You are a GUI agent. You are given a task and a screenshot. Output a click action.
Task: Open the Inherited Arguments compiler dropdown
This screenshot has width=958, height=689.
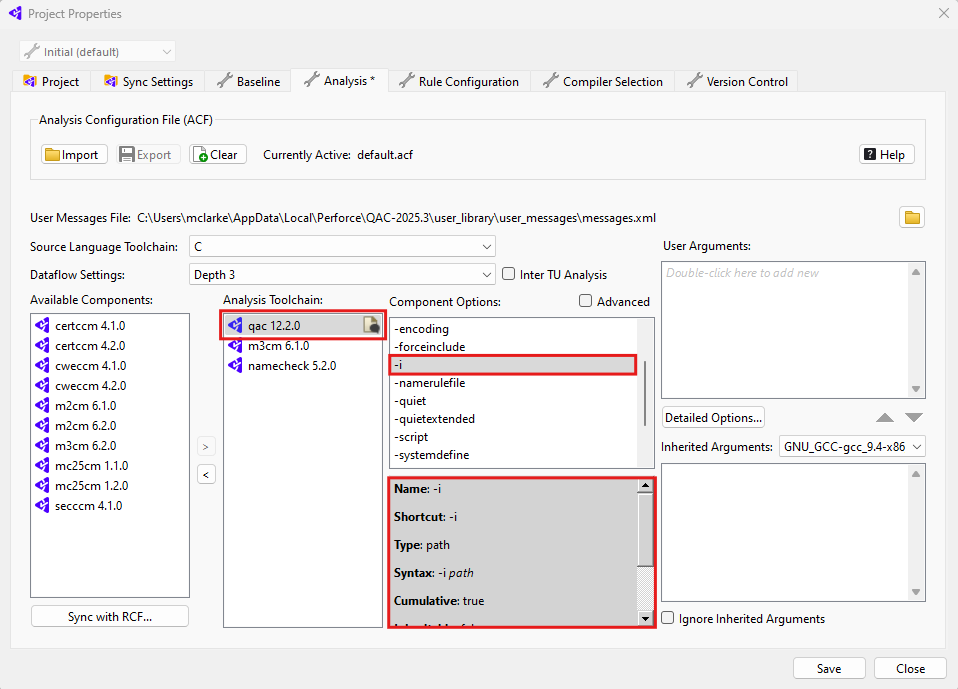pos(852,447)
